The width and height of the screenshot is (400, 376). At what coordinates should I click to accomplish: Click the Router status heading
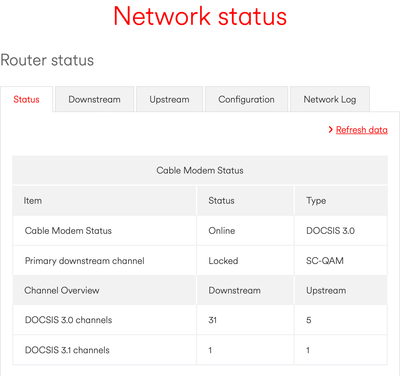47,60
